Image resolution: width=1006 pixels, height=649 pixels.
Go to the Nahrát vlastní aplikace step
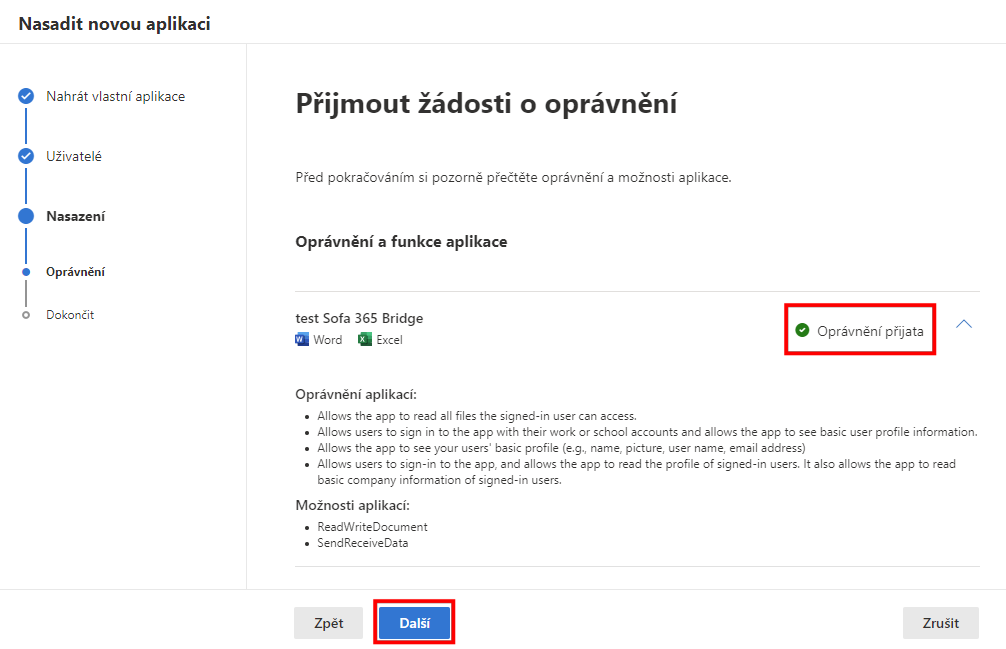coord(115,96)
